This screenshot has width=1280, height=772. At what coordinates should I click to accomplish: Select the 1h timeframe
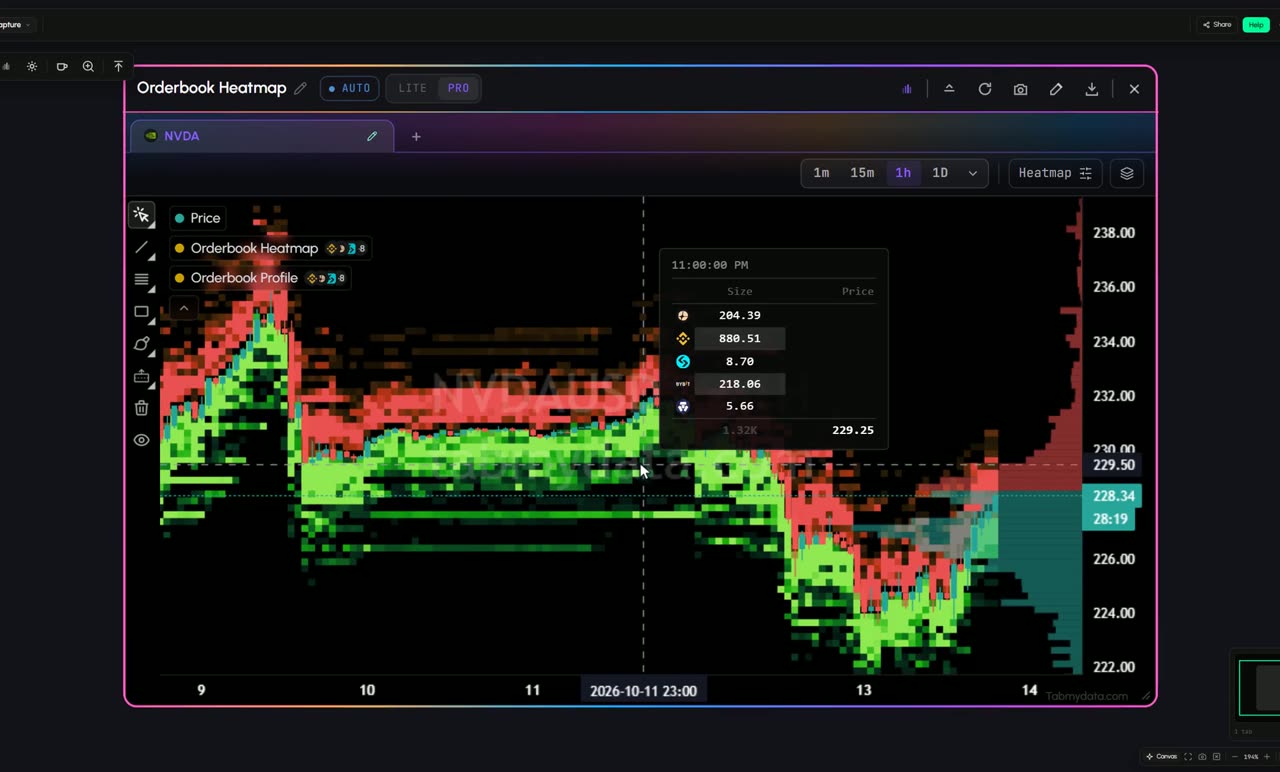click(903, 173)
